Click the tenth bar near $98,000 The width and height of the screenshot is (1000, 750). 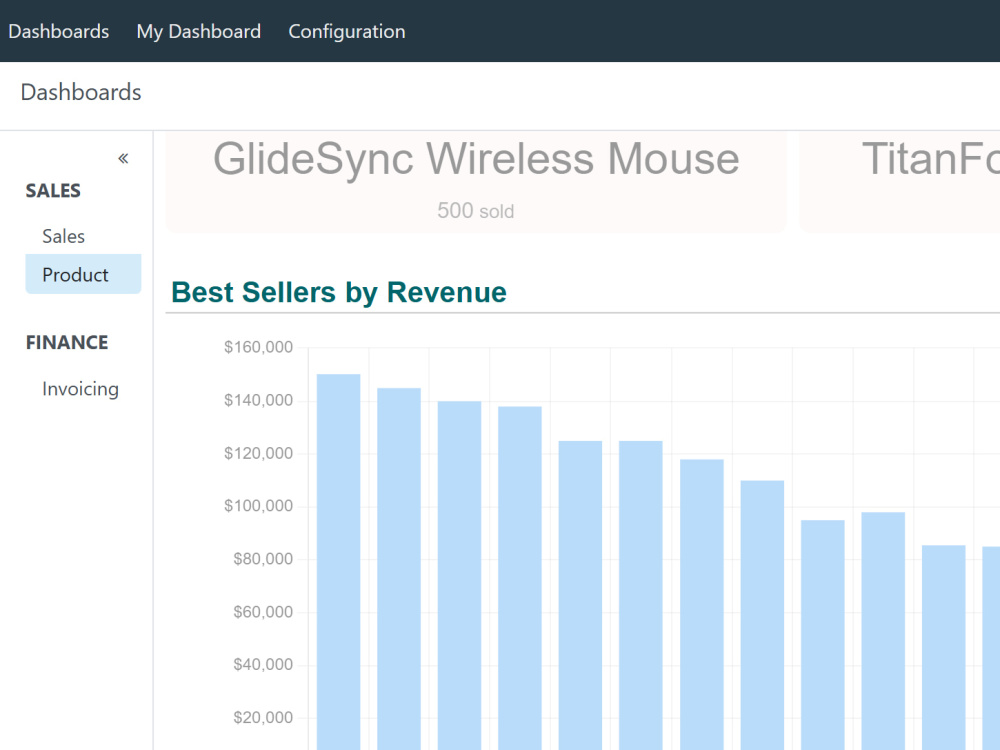(x=883, y=631)
